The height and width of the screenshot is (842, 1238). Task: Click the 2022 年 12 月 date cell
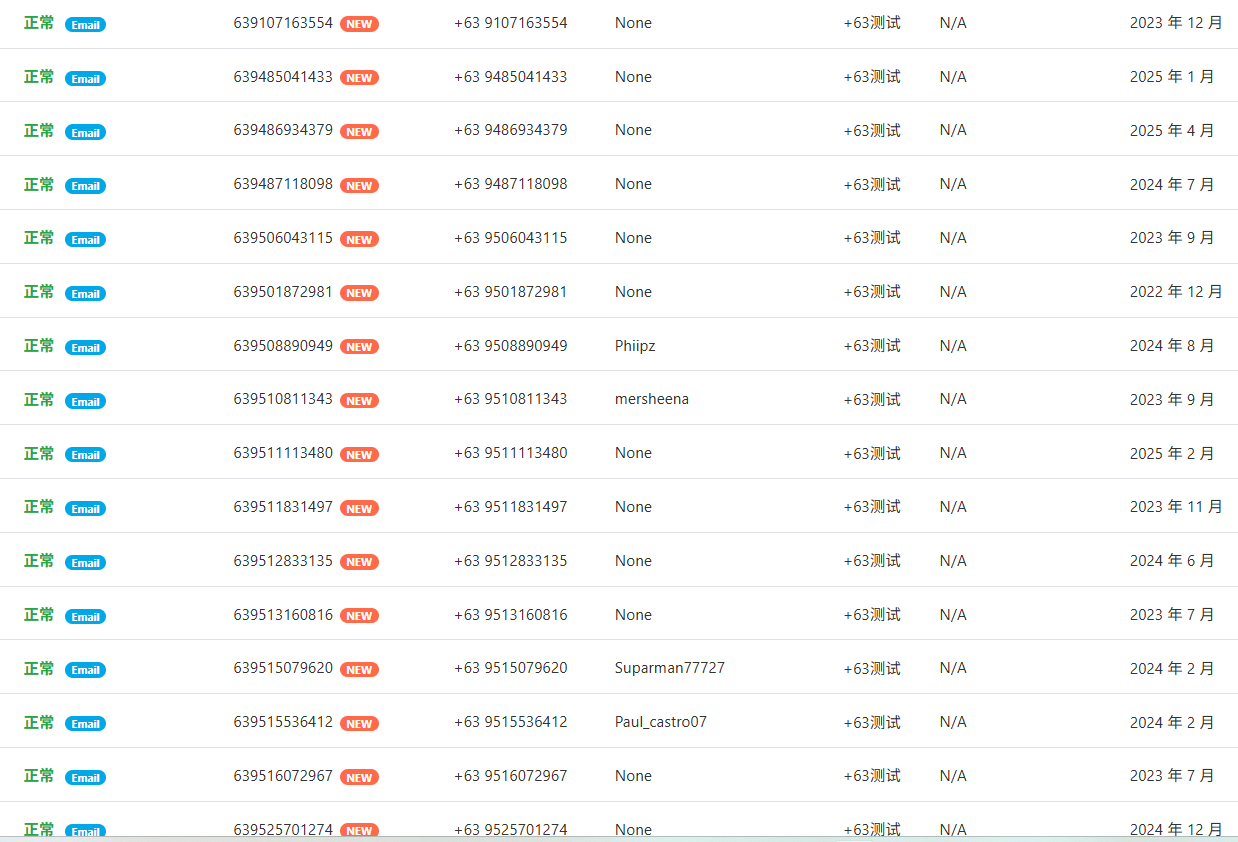1175,292
